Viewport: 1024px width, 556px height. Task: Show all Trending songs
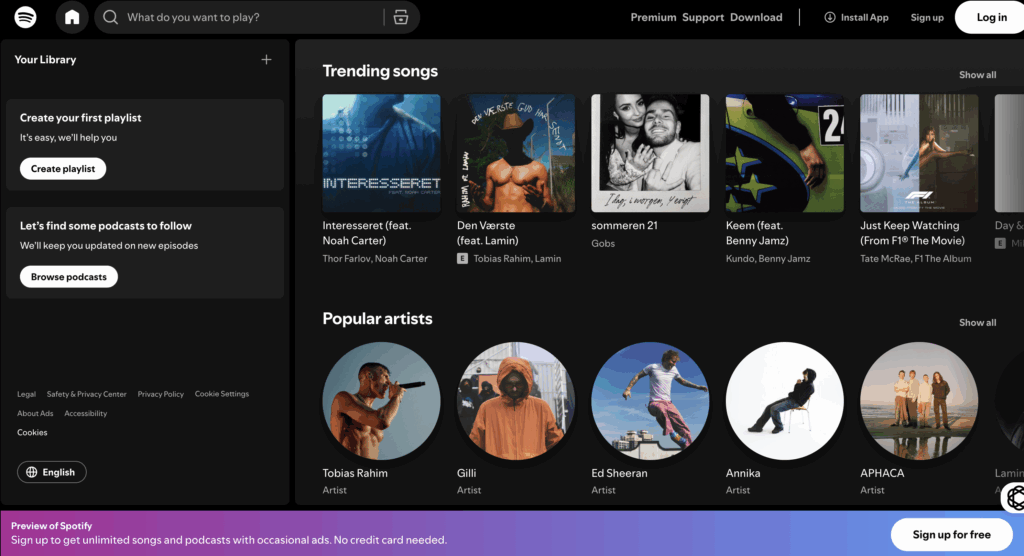pos(977,75)
